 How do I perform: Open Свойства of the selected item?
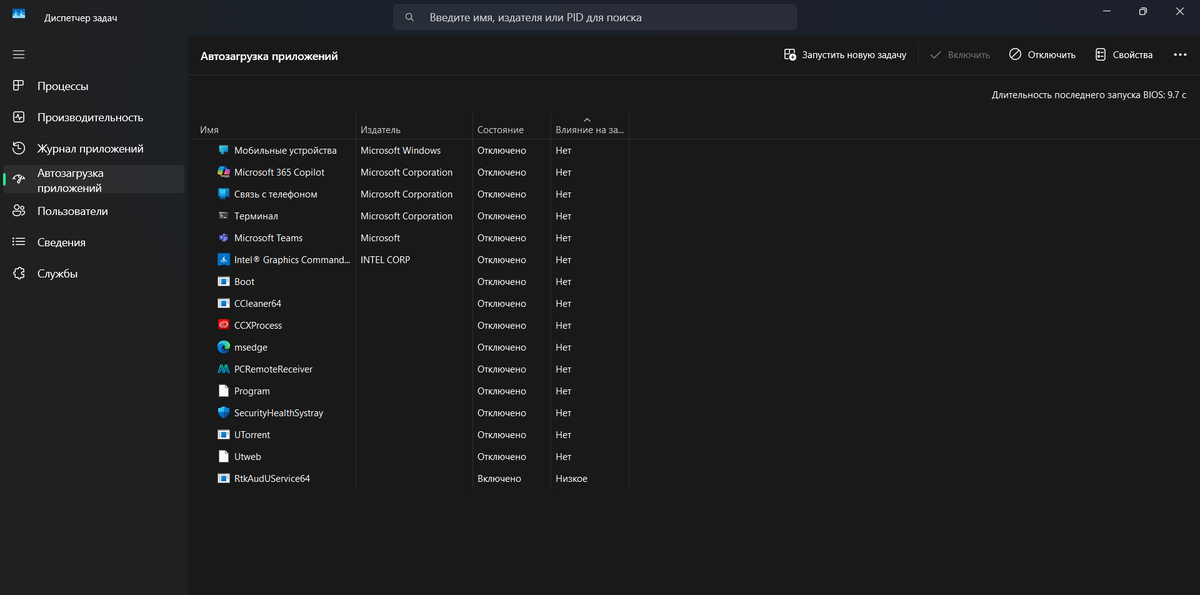pyautogui.click(x=1124, y=55)
